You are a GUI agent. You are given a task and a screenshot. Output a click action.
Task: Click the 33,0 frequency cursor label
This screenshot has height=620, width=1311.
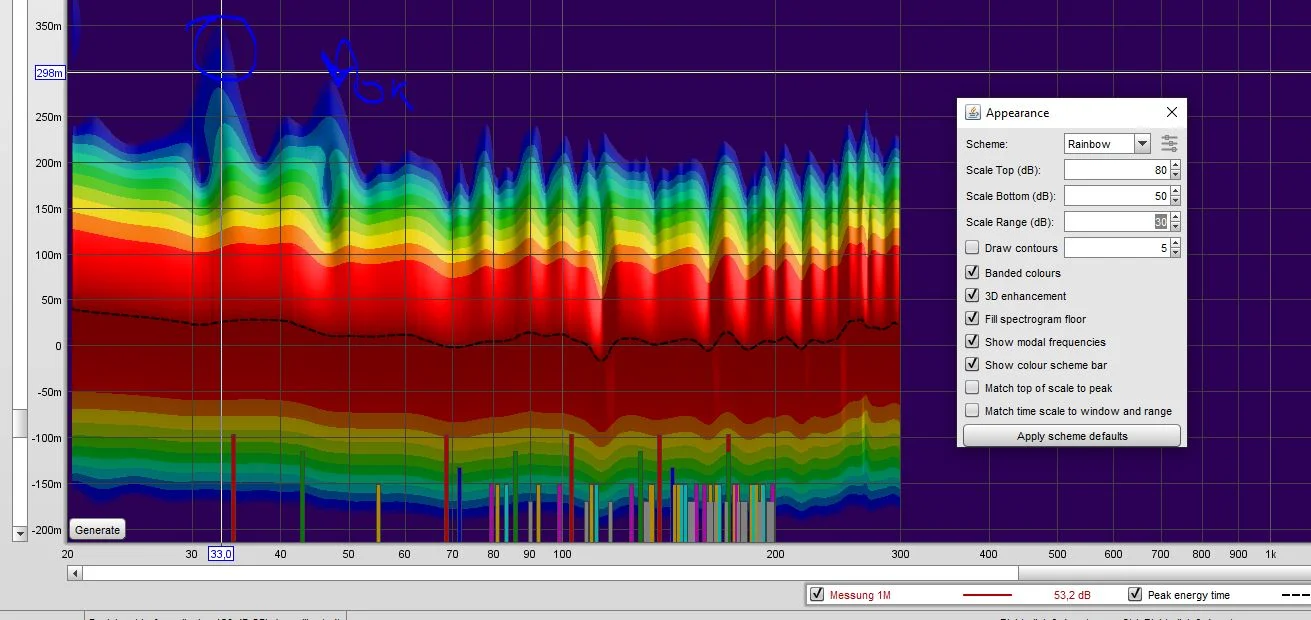click(220, 554)
